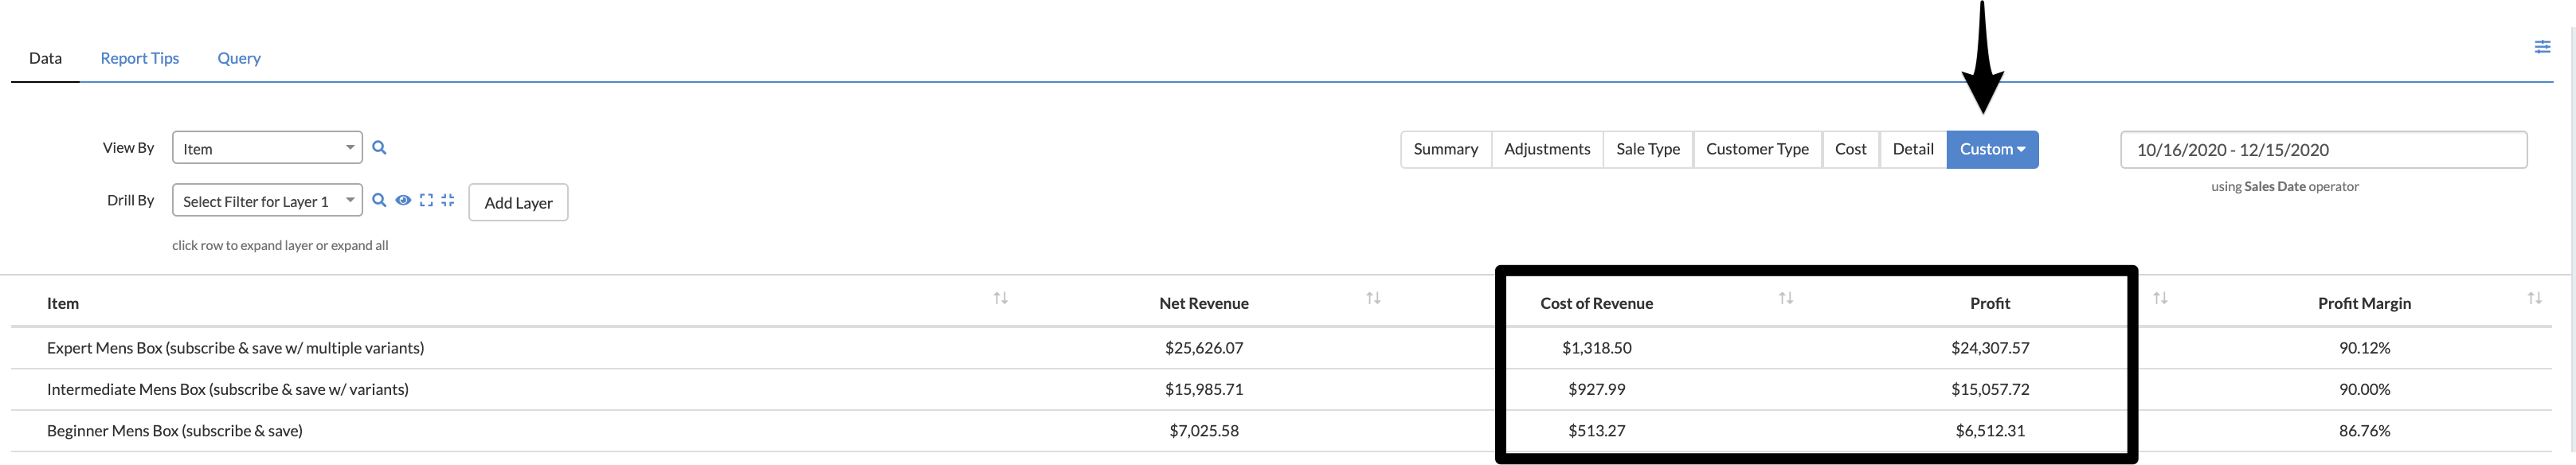
Task: Sort by the Item column arrows
Action: tap(1000, 298)
